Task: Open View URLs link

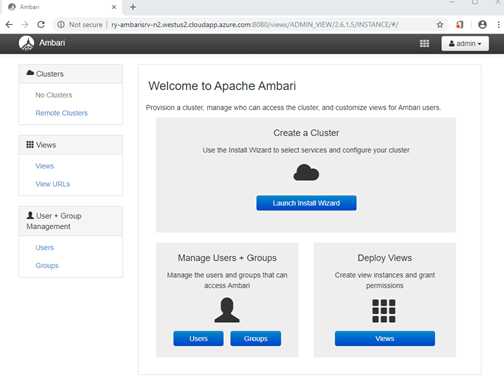Action: coord(53,184)
